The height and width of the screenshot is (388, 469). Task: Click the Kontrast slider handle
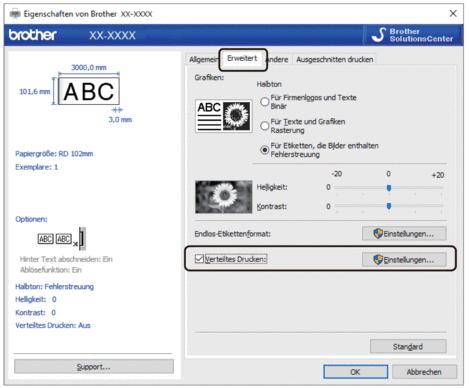pos(389,206)
